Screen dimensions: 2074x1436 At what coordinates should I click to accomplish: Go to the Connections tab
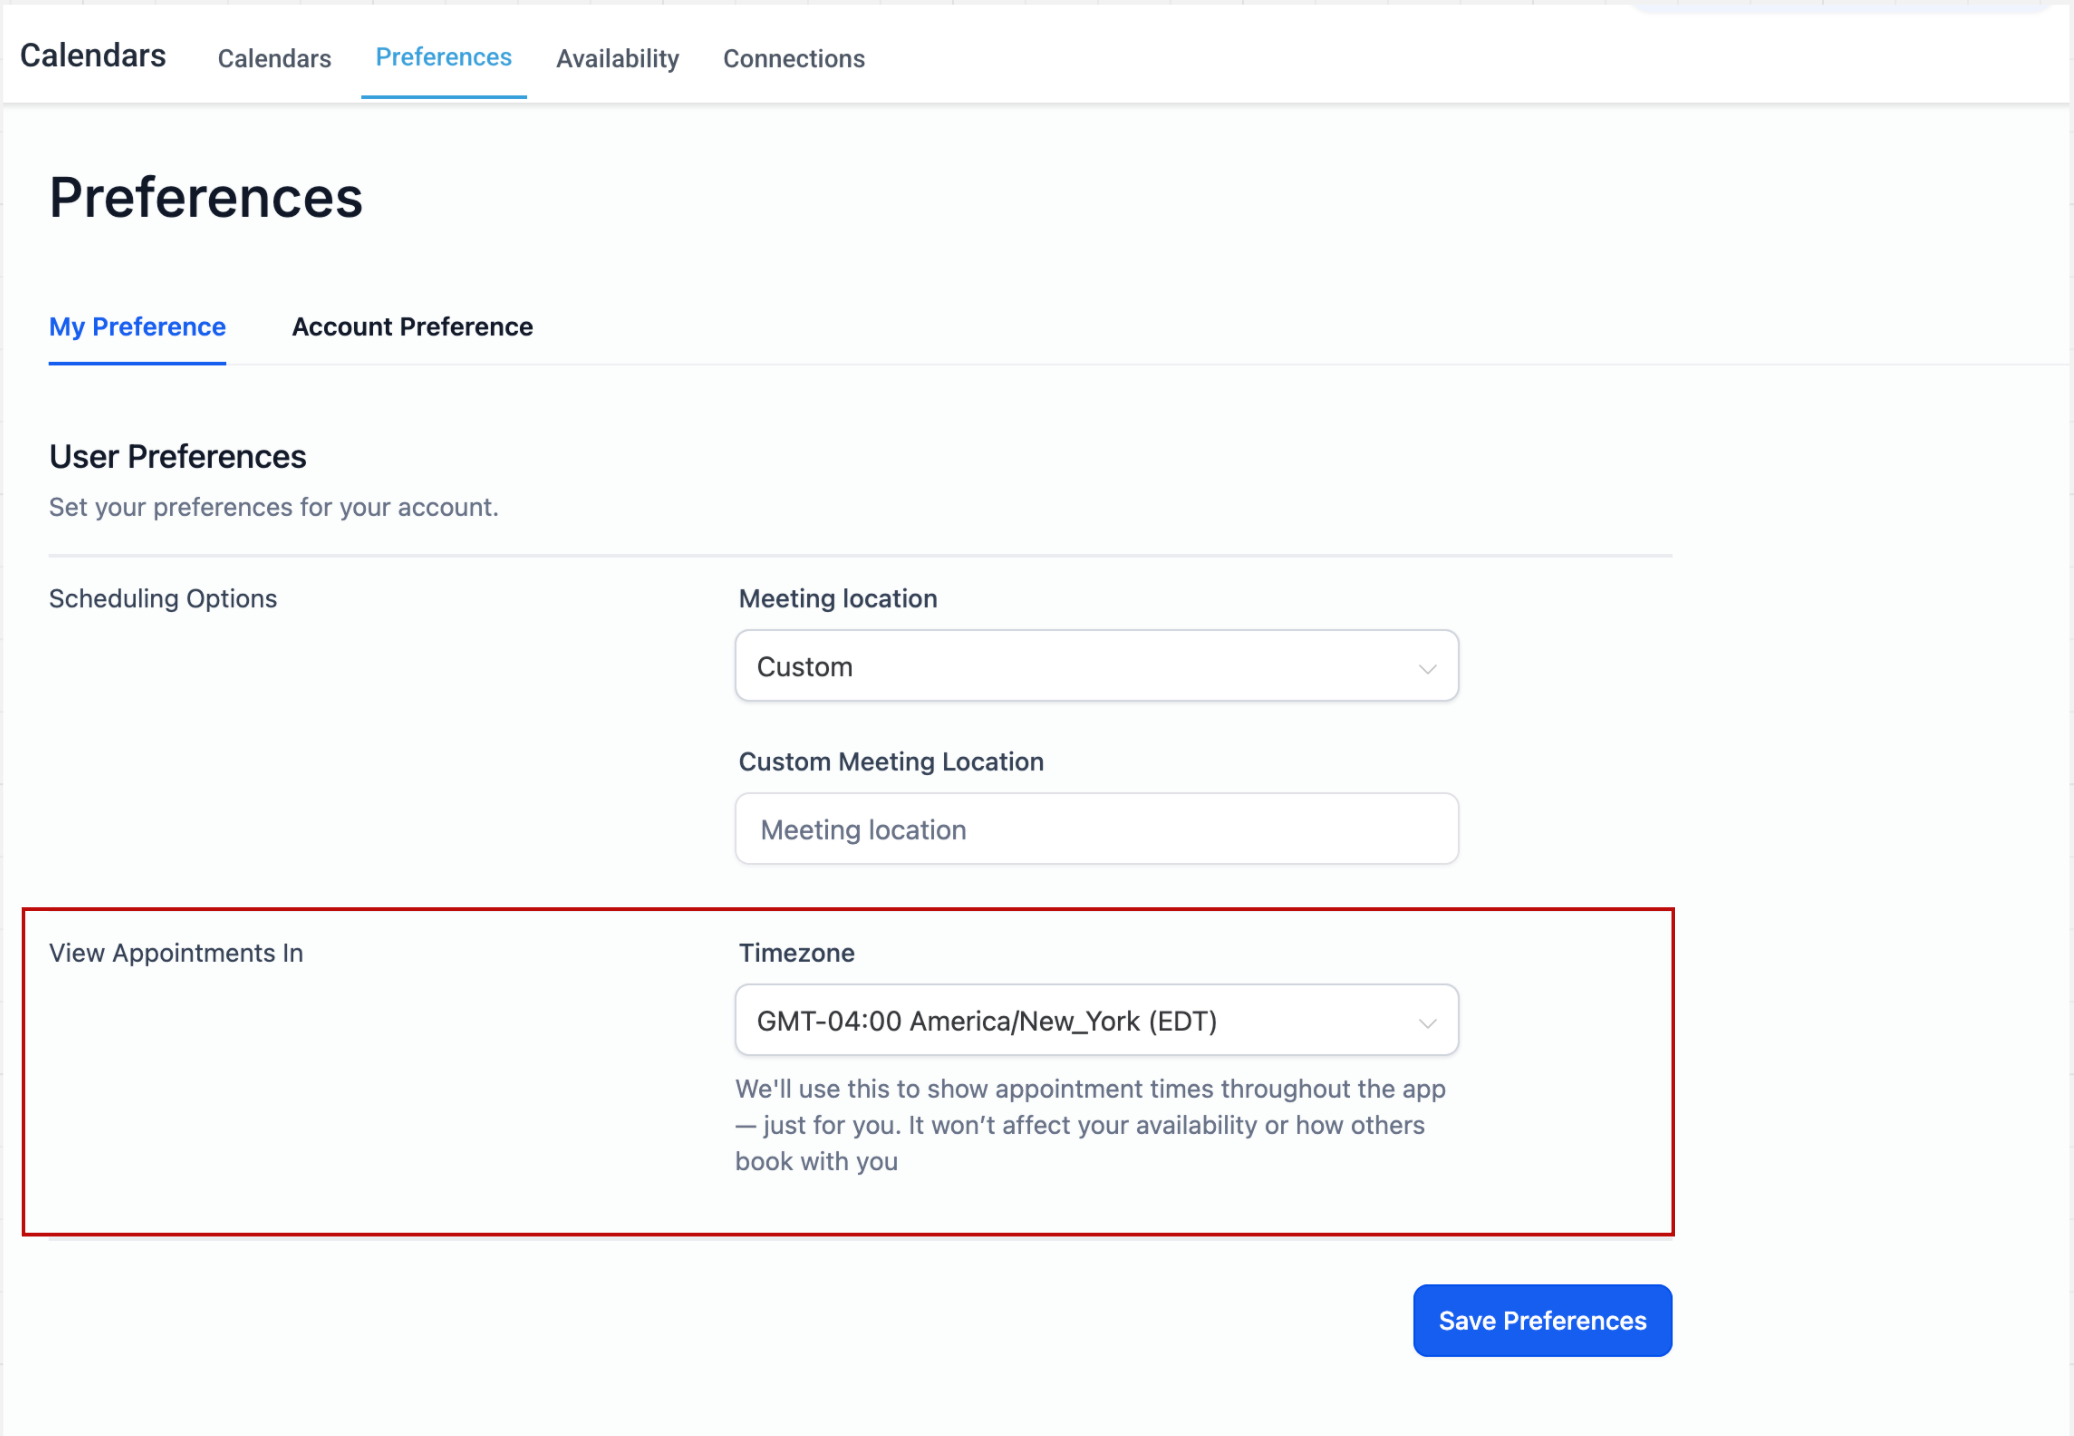point(793,58)
